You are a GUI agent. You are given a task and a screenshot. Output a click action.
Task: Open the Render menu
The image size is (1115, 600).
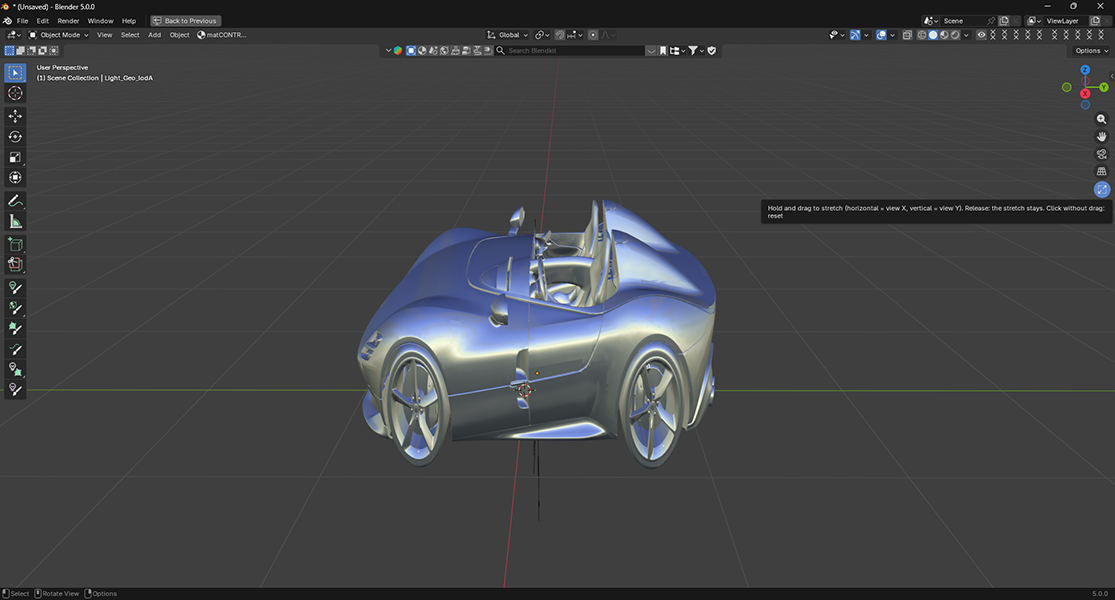point(68,21)
